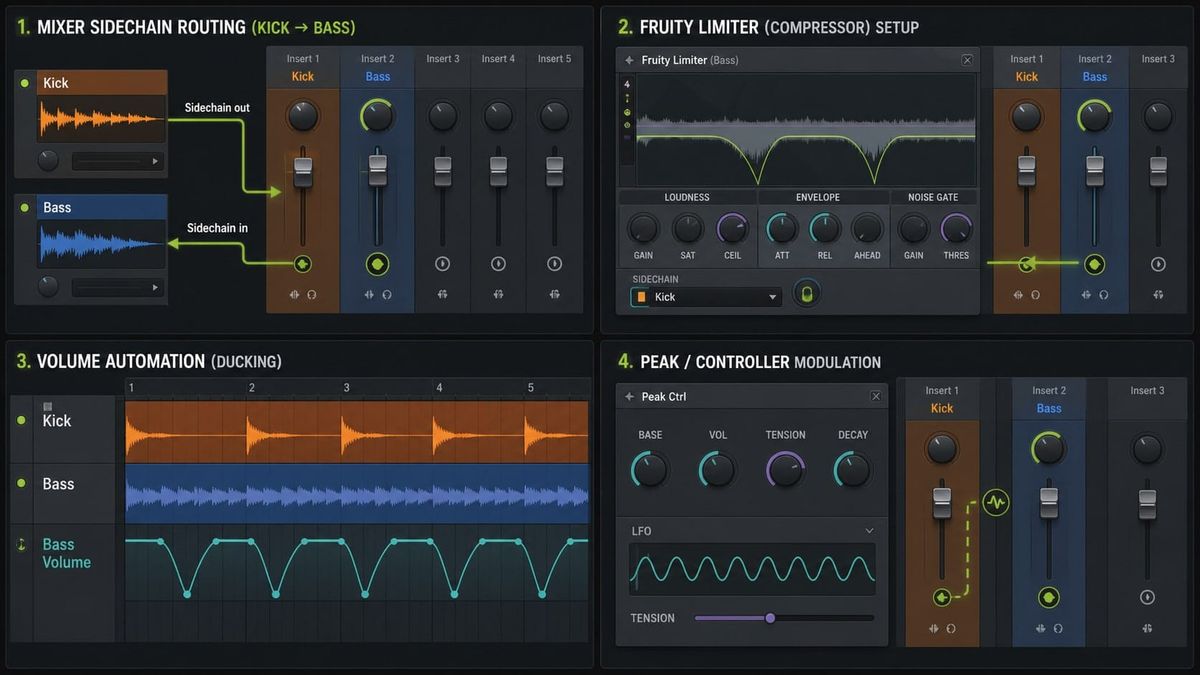Click the SAT knob in Fruity Limiter
This screenshot has width=1200, height=675.
pos(688,229)
